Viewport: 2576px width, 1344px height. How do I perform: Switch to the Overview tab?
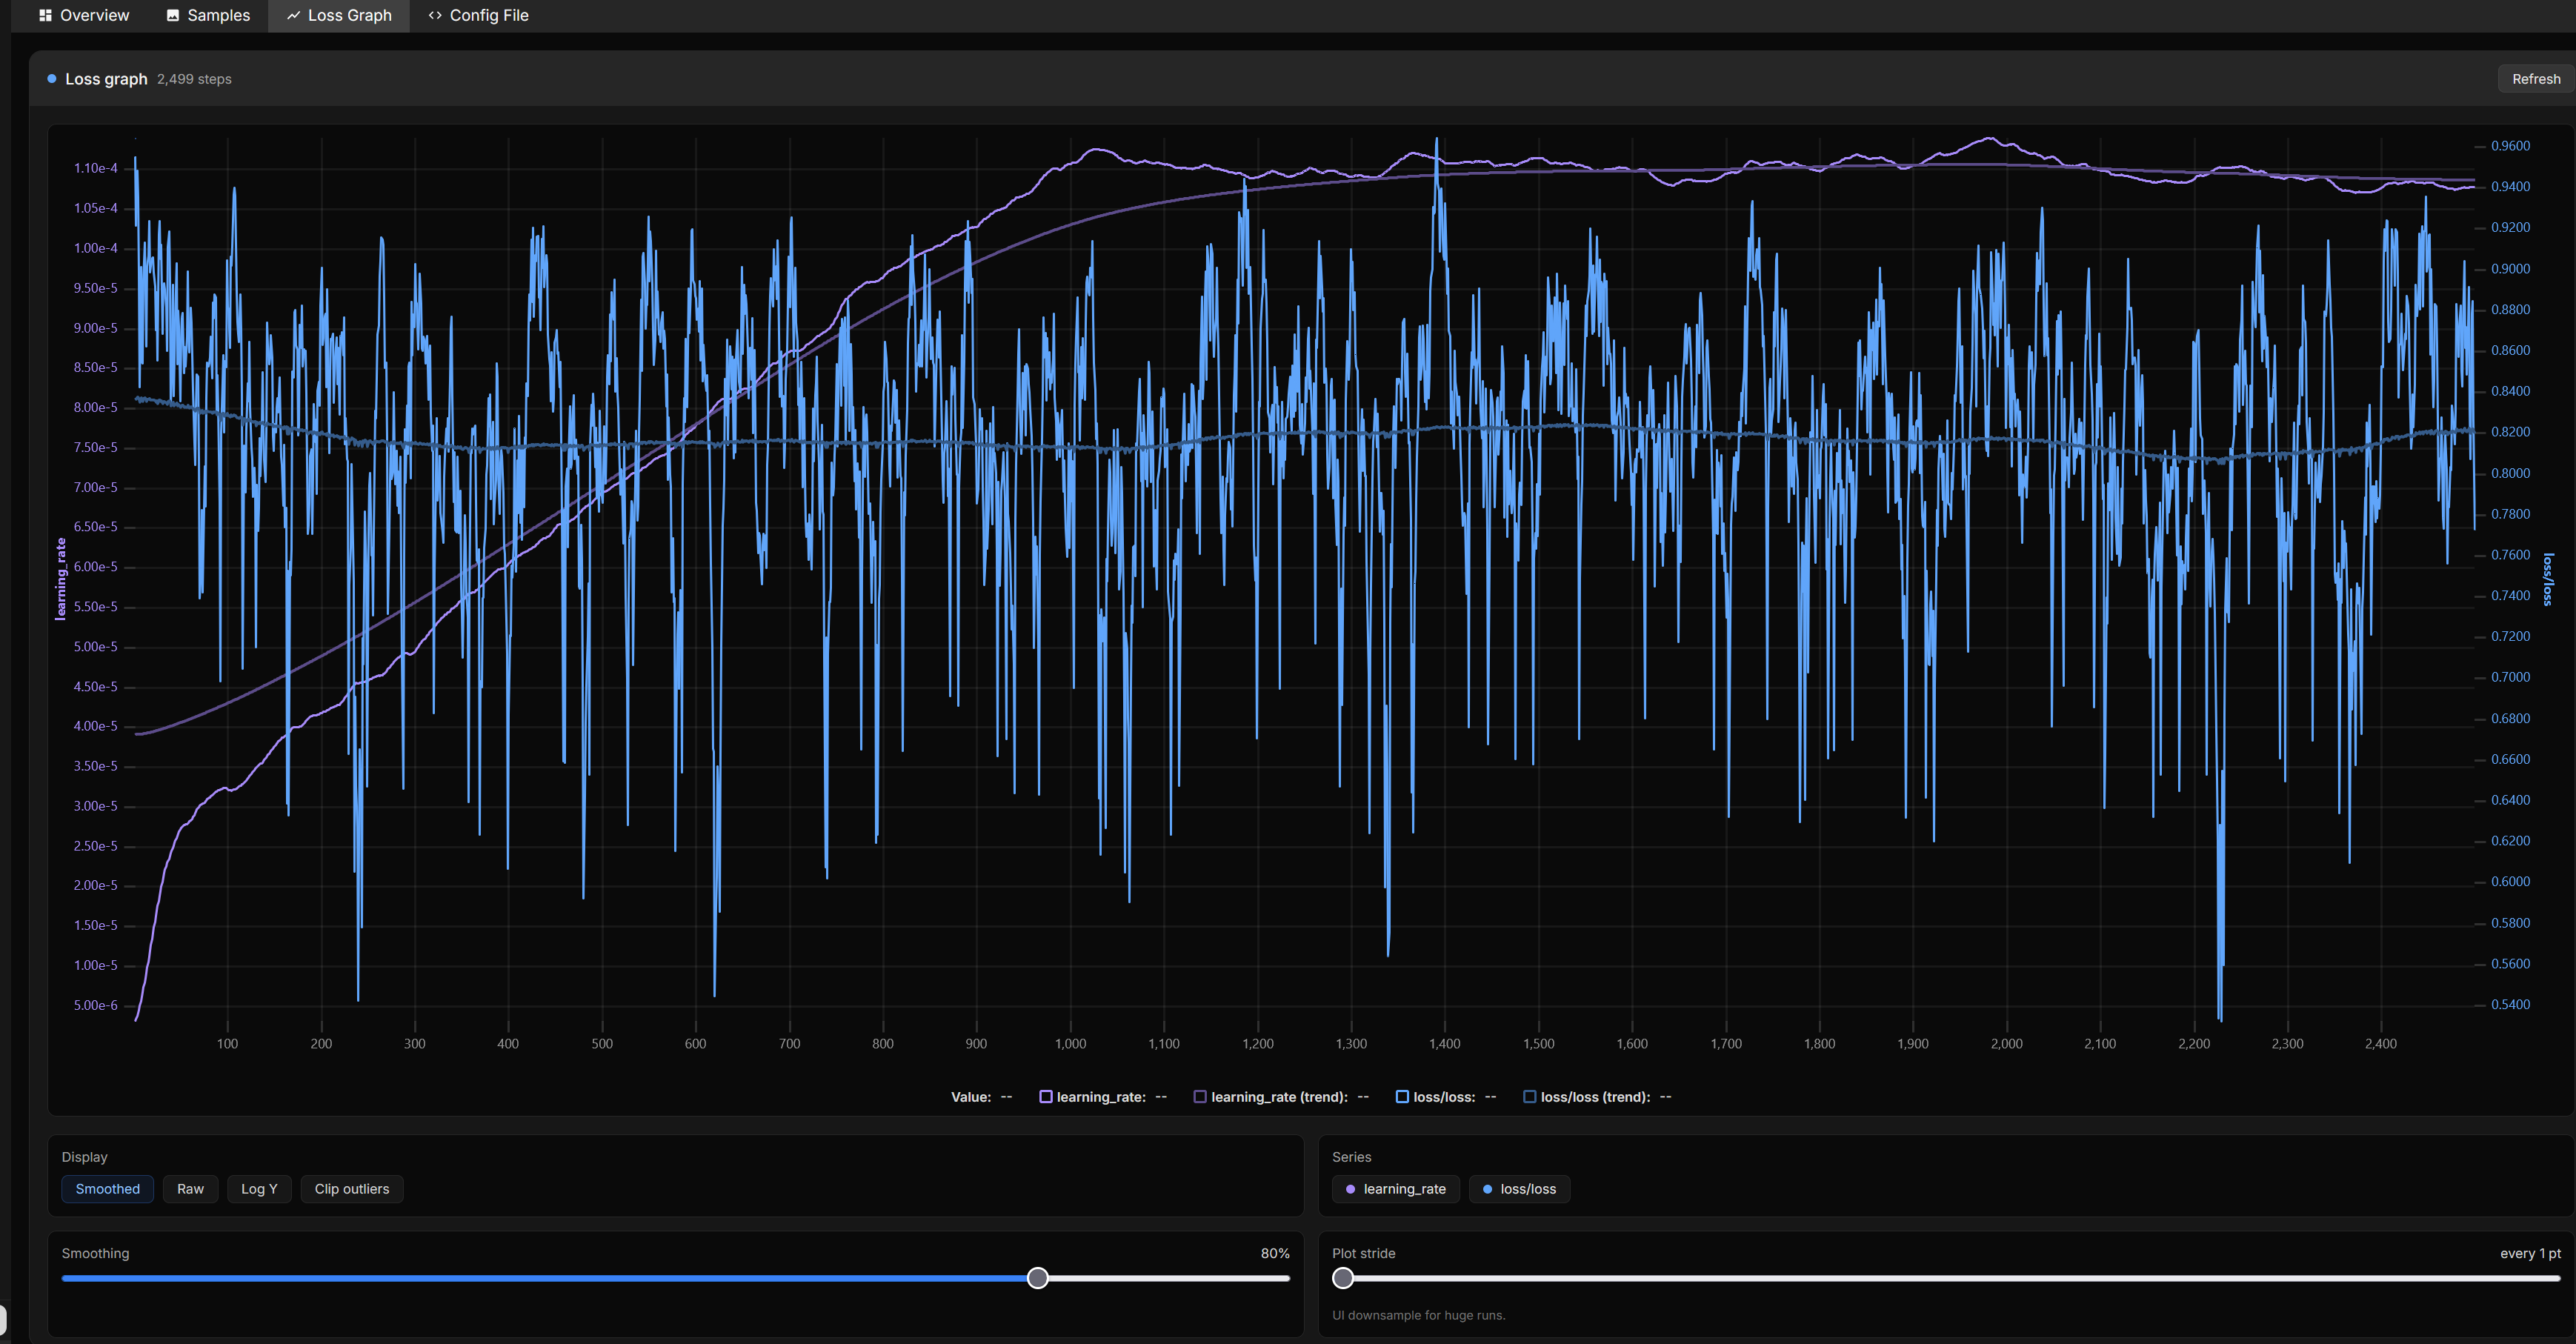pyautogui.click(x=84, y=15)
